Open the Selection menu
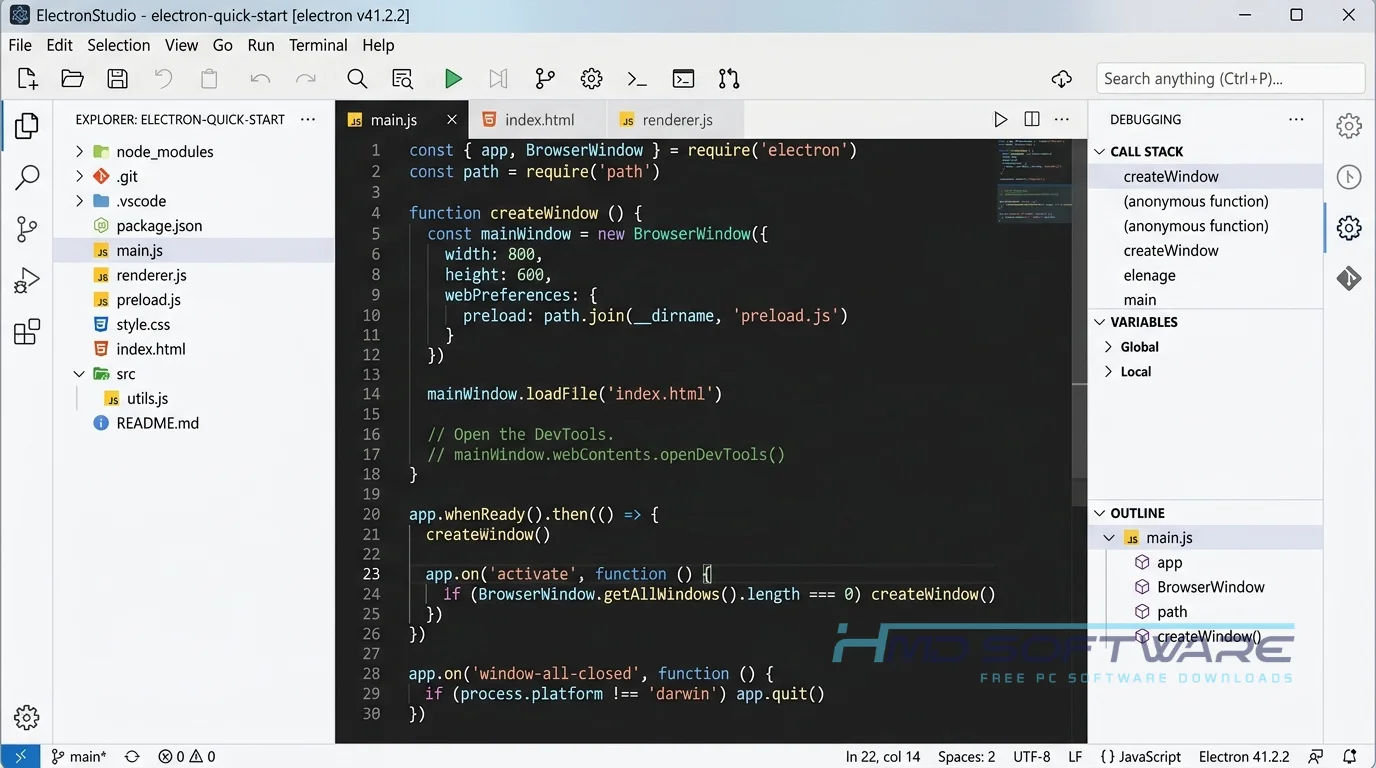Viewport: 1376px width, 768px height. (118, 45)
